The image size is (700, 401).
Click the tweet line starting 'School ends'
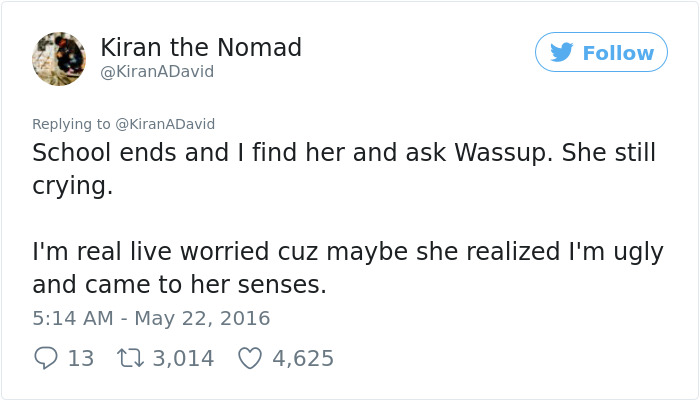(344, 155)
